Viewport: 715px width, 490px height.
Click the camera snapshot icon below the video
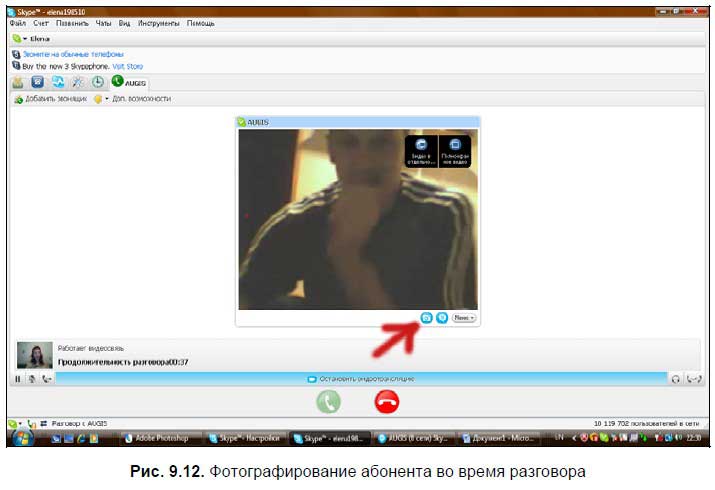(x=426, y=317)
